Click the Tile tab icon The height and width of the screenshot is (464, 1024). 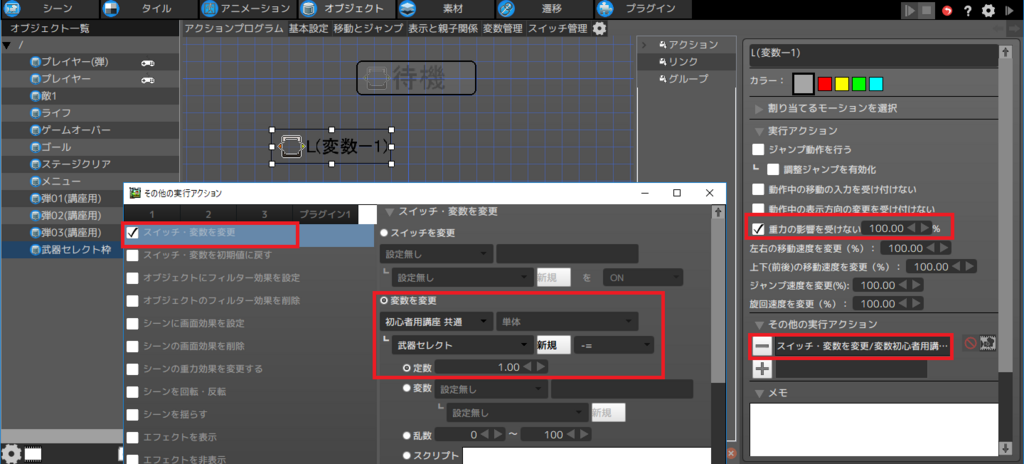coord(110,9)
